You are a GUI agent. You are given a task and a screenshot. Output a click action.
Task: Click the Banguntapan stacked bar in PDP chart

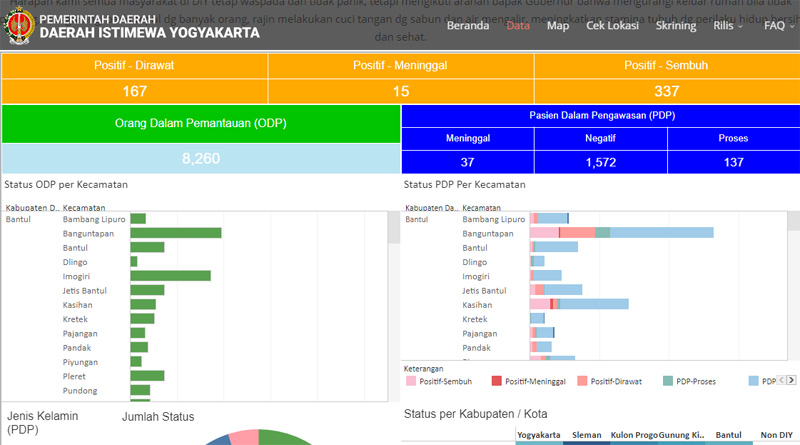[622, 233]
